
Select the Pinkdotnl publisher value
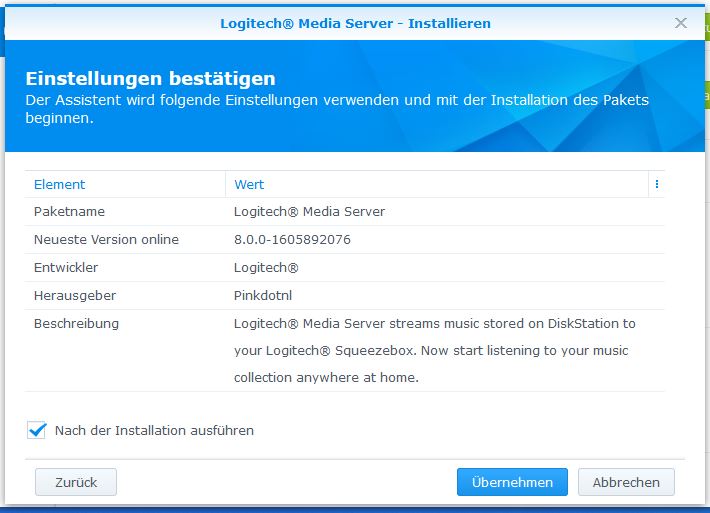[263, 296]
